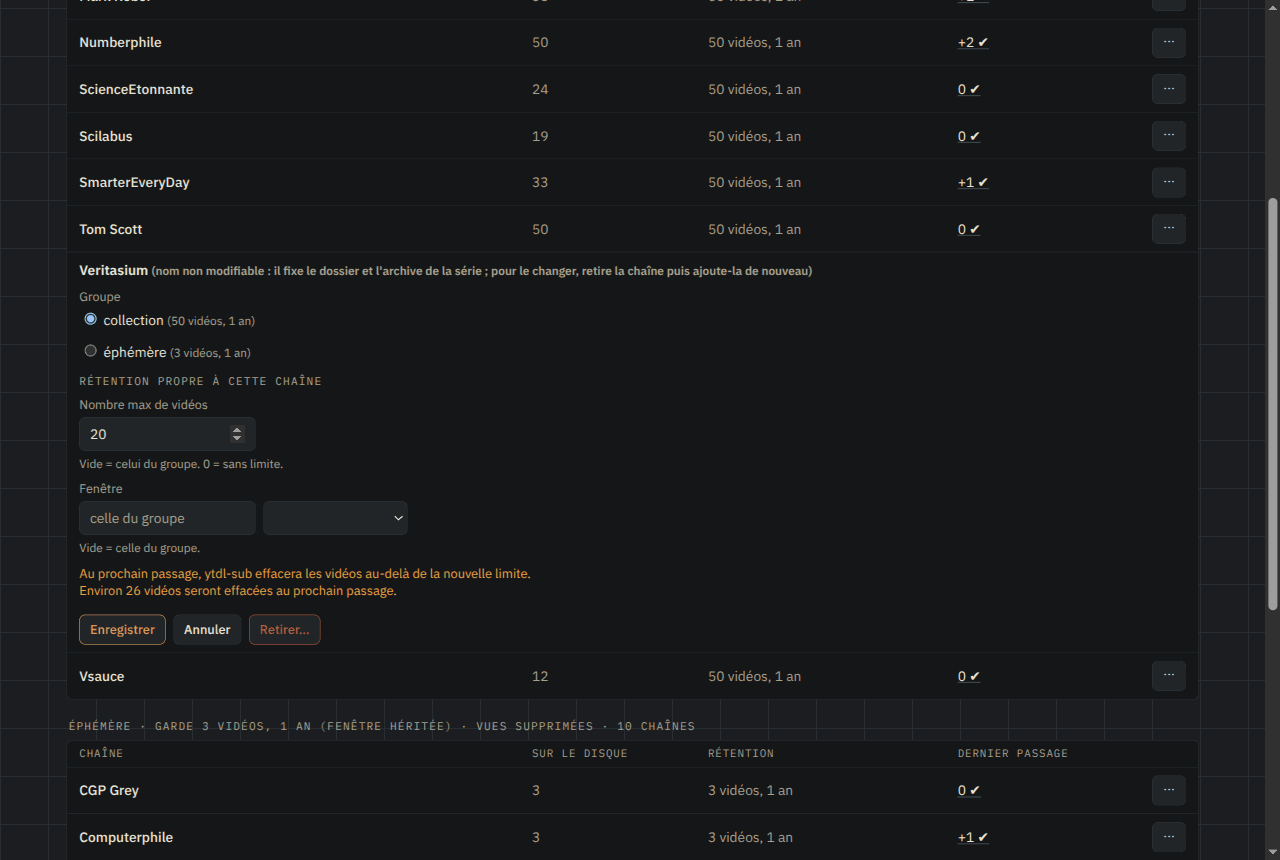Select the collection group radio button
The image size is (1280, 860).
[x=91, y=319]
